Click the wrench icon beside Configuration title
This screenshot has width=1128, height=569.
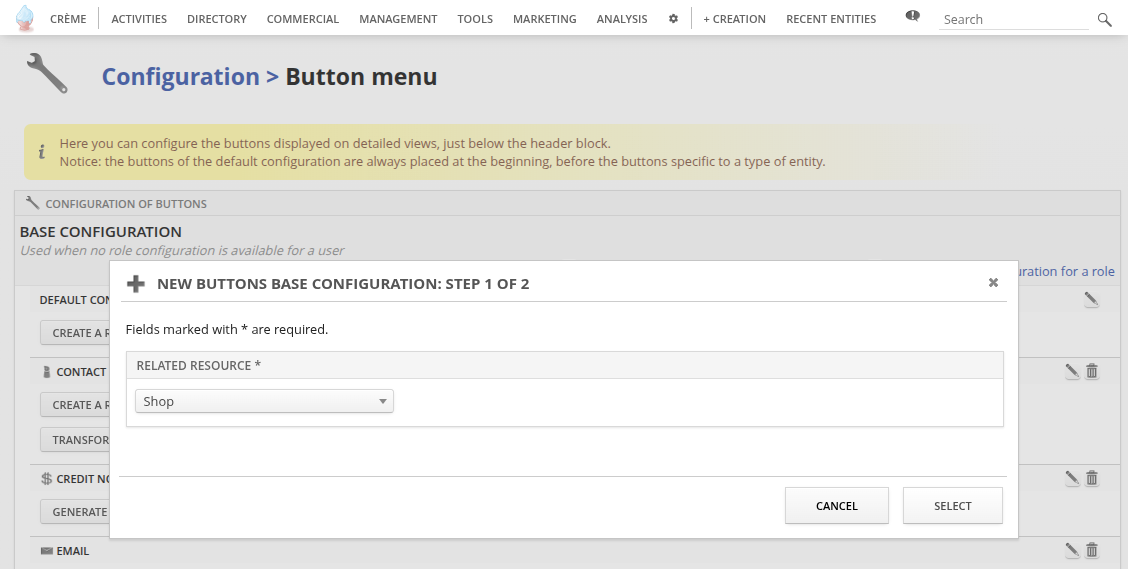(47, 73)
